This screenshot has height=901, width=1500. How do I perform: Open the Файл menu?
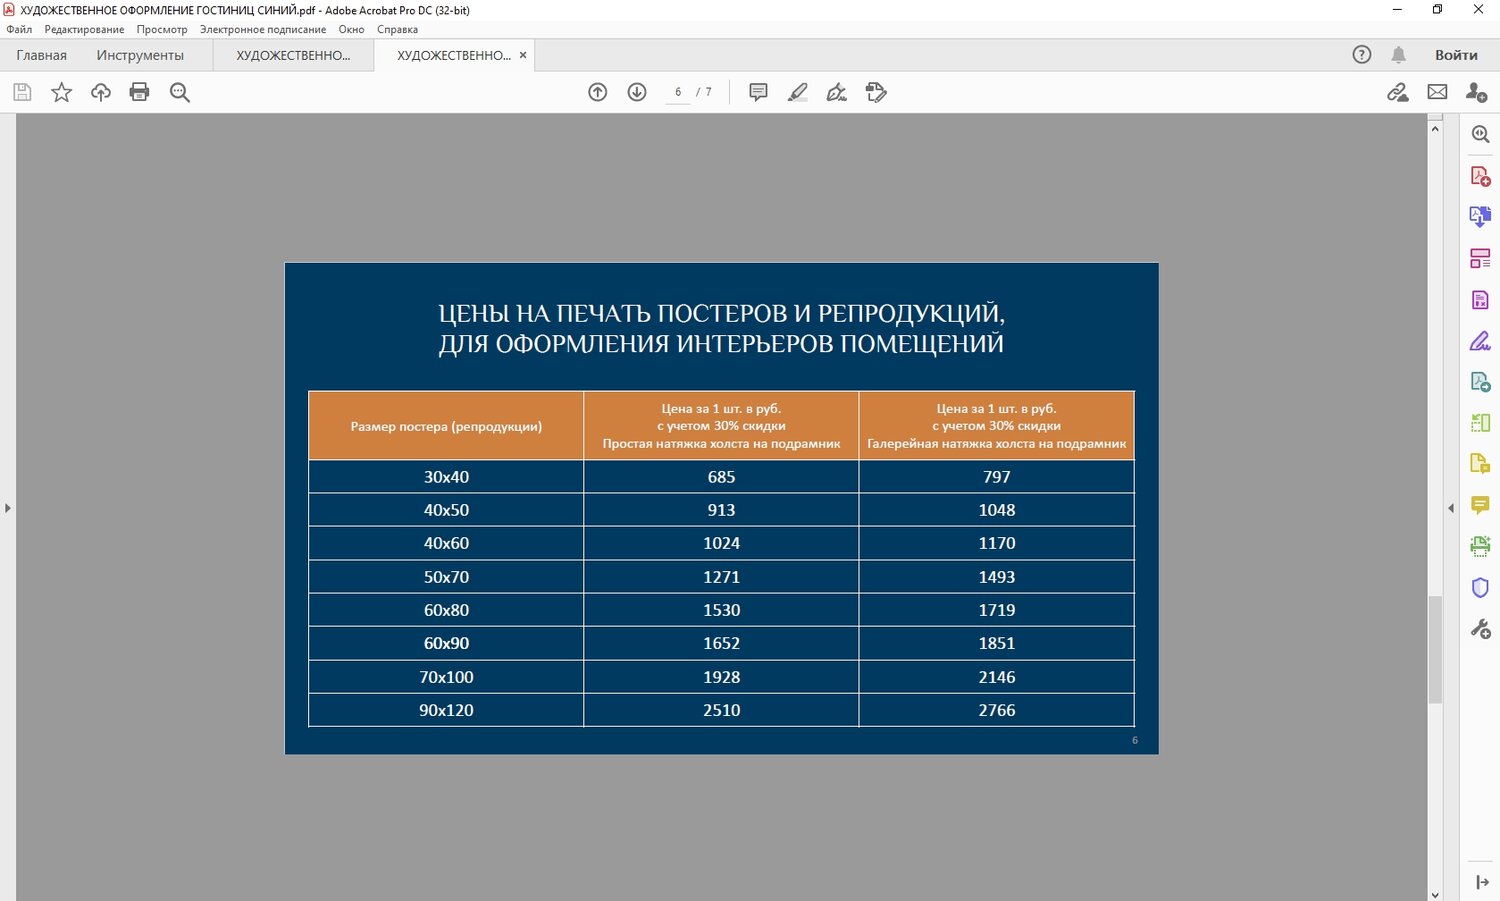(19, 29)
